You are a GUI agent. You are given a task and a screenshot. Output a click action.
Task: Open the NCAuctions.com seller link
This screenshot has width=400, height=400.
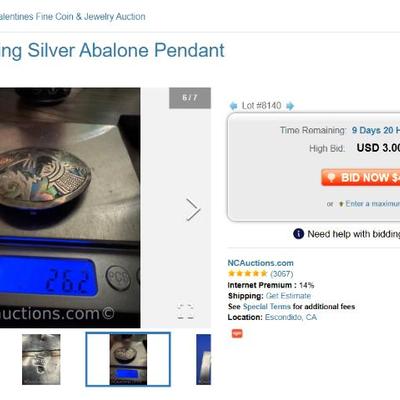(x=260, y=263)
